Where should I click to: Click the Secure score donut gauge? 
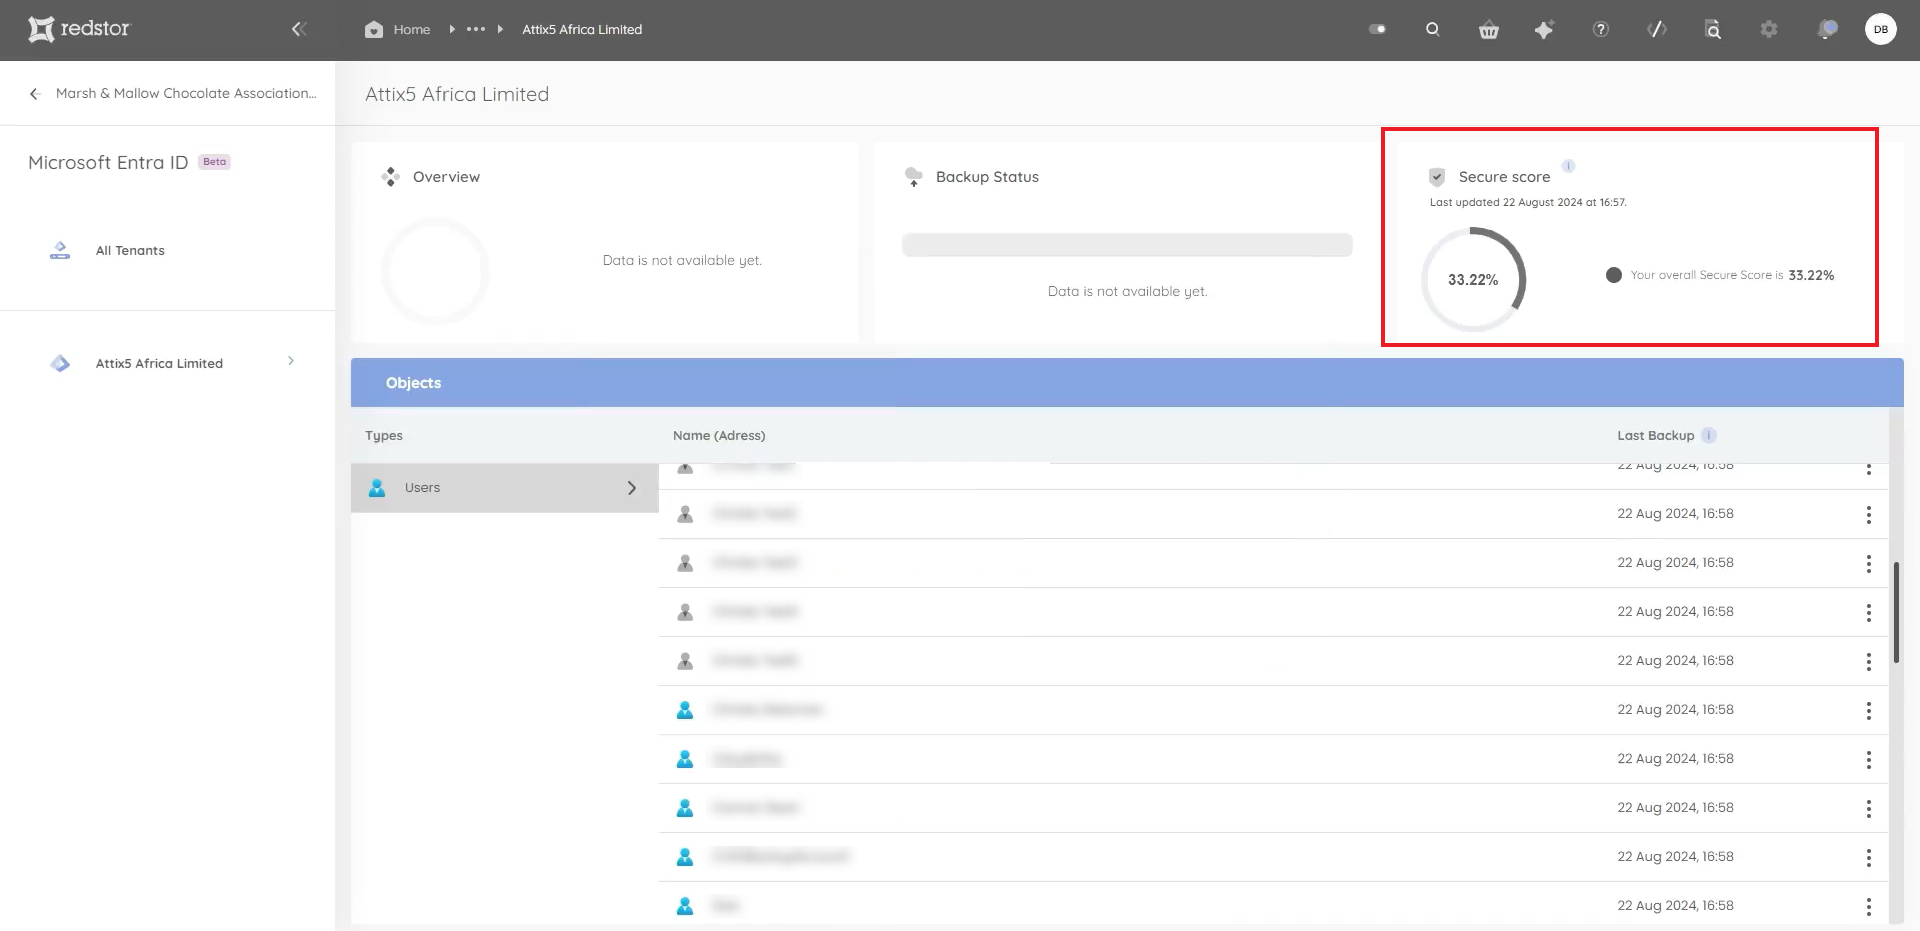(x=1473, y=279)
